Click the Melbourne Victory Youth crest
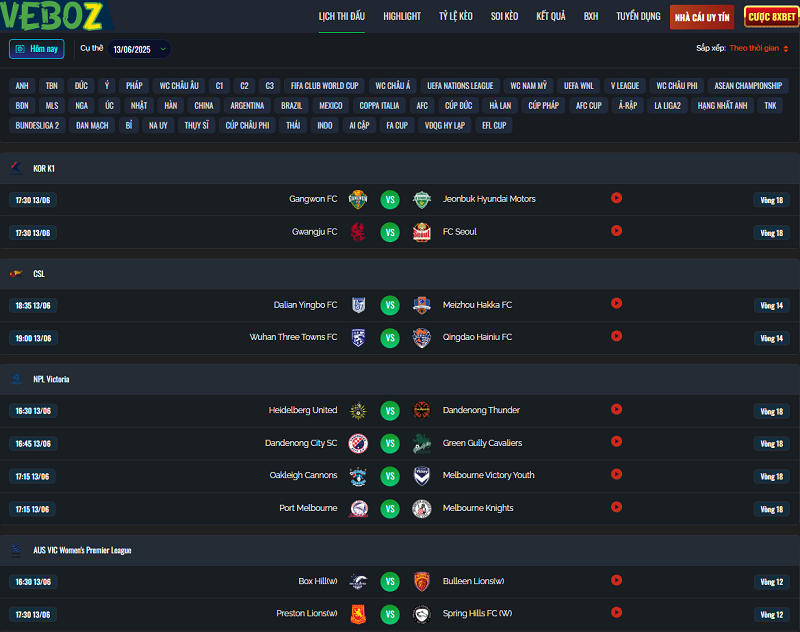 point(422,476)
